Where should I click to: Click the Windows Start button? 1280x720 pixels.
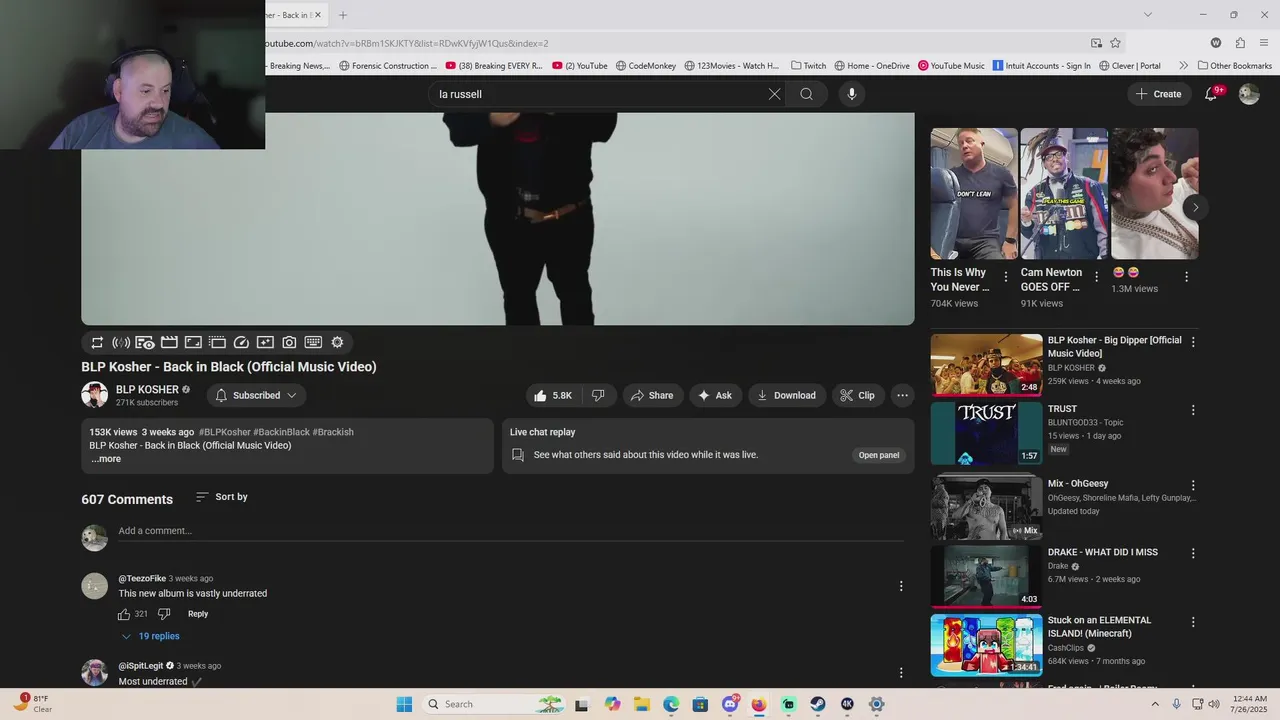(404, 704)
